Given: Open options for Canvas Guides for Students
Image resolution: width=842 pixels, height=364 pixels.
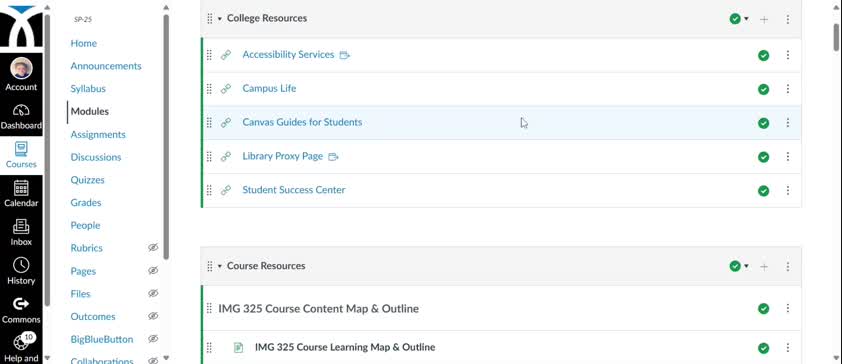Looking at the screenshot, I should 788,123.
